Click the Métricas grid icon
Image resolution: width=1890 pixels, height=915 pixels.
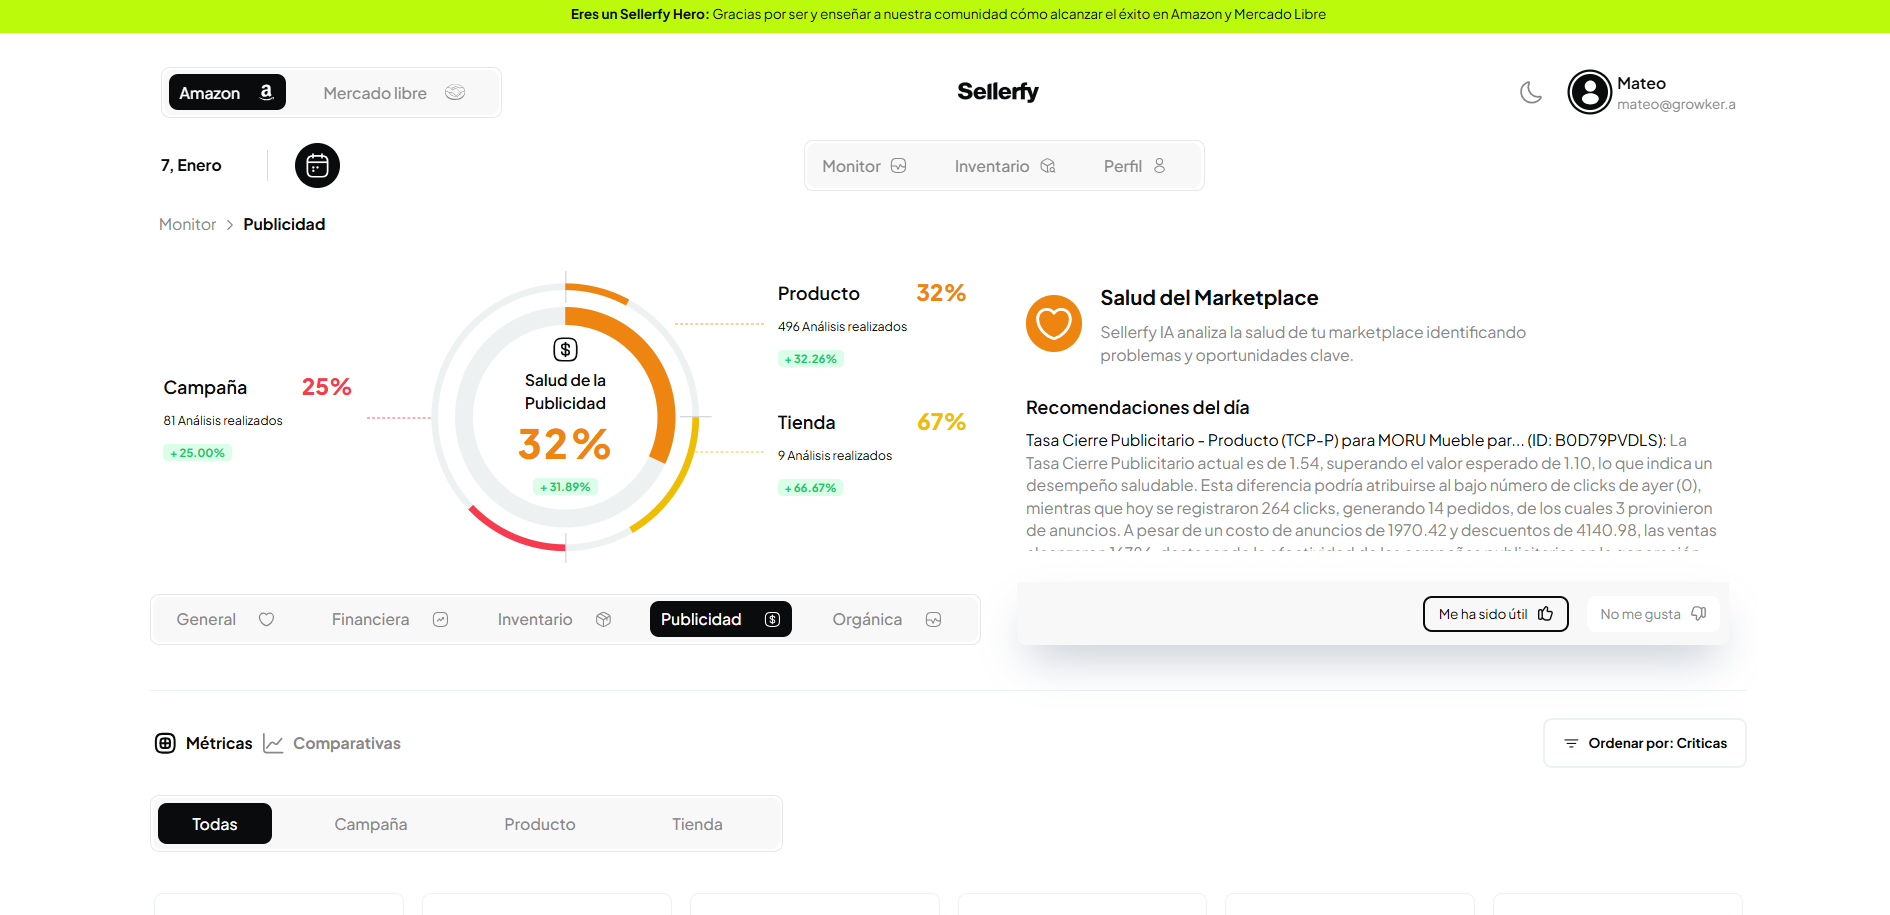pos(165,743)
